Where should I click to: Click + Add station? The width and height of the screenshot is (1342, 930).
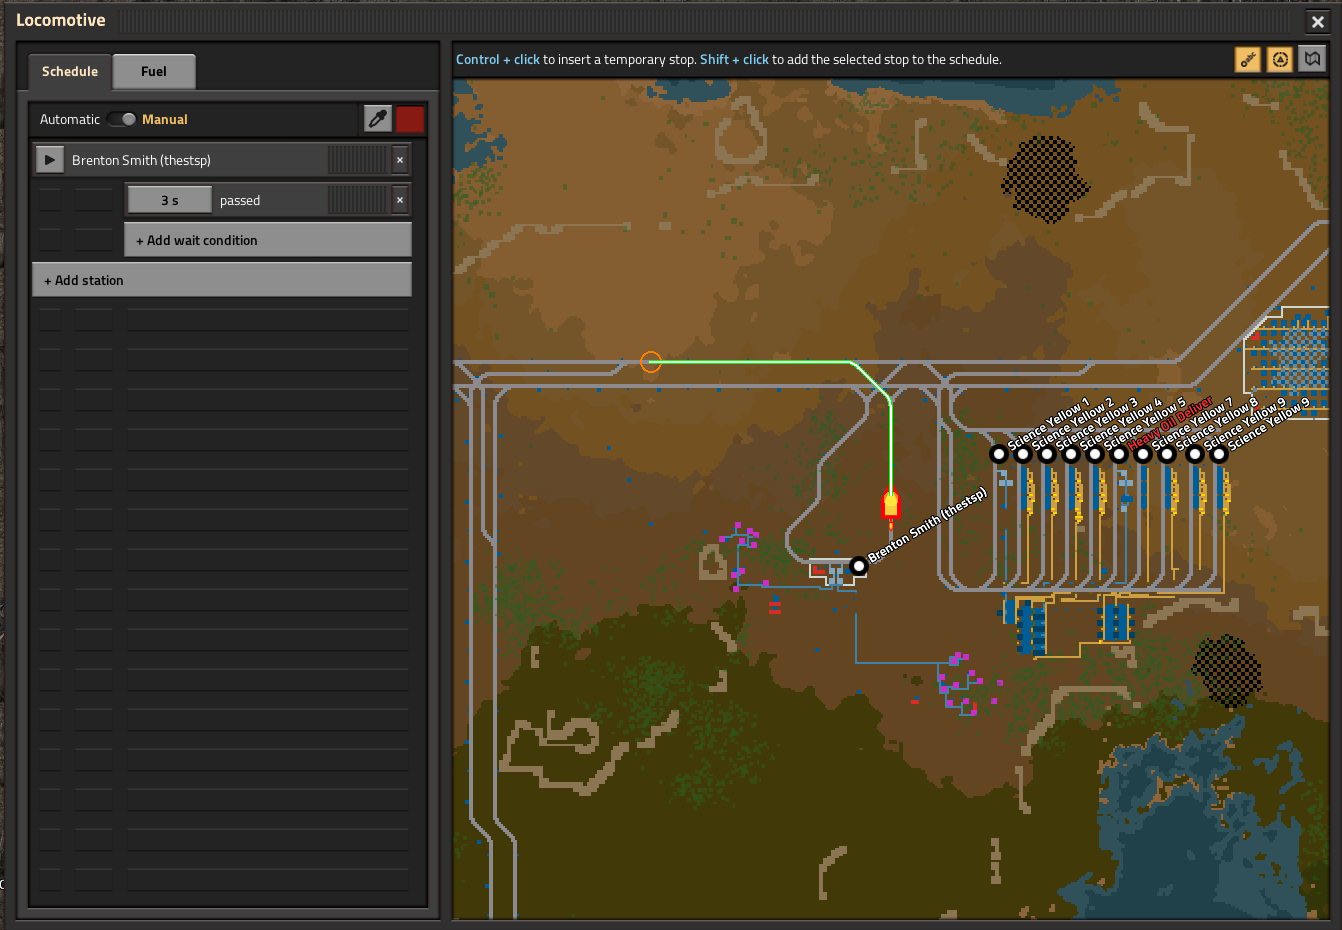pos(222,280)
